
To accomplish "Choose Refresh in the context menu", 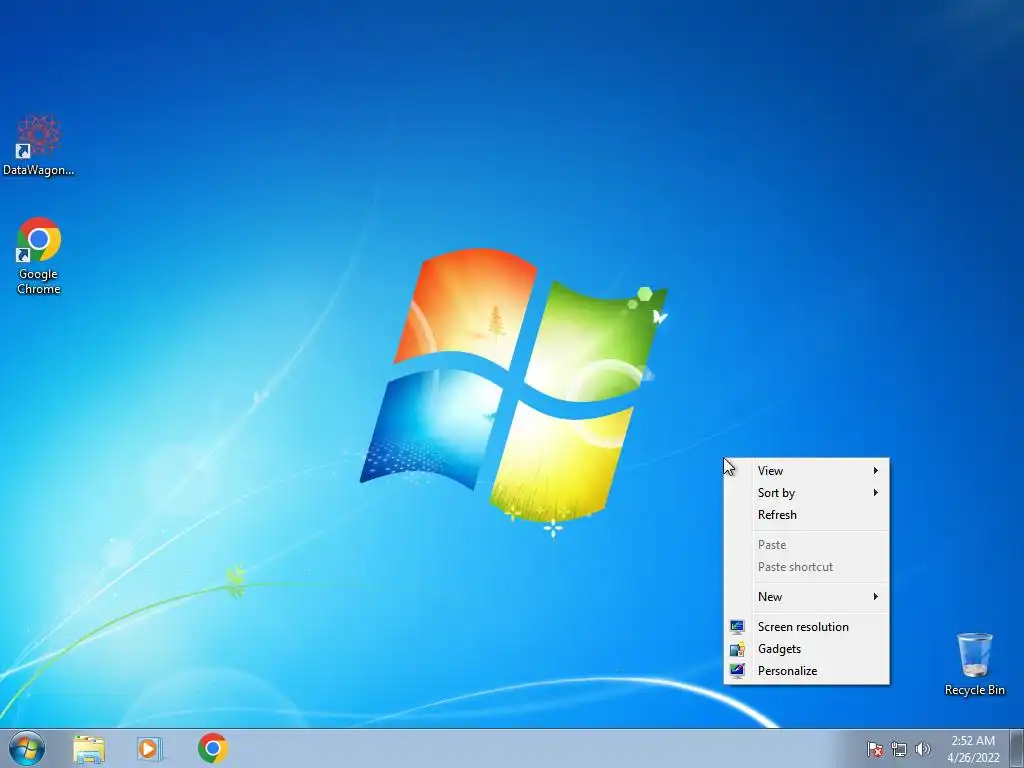I will click(x=807, y=515).
